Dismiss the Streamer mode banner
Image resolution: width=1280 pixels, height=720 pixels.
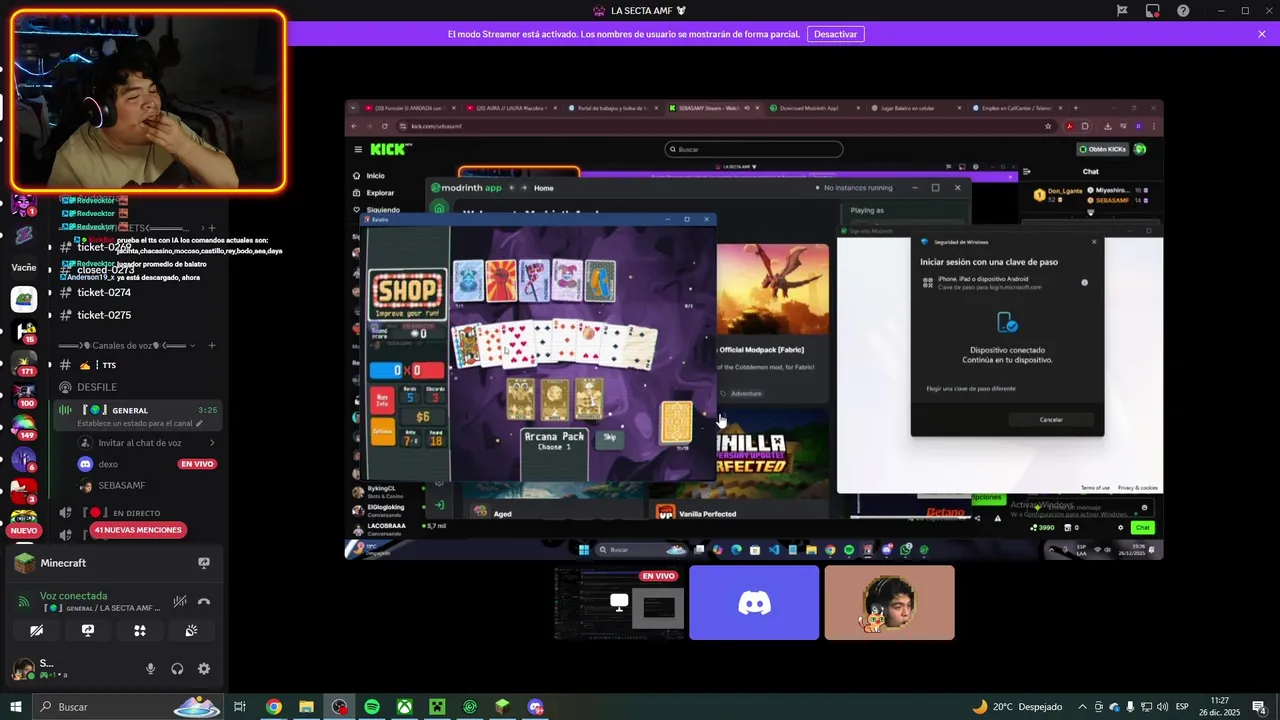point(1262,34)
